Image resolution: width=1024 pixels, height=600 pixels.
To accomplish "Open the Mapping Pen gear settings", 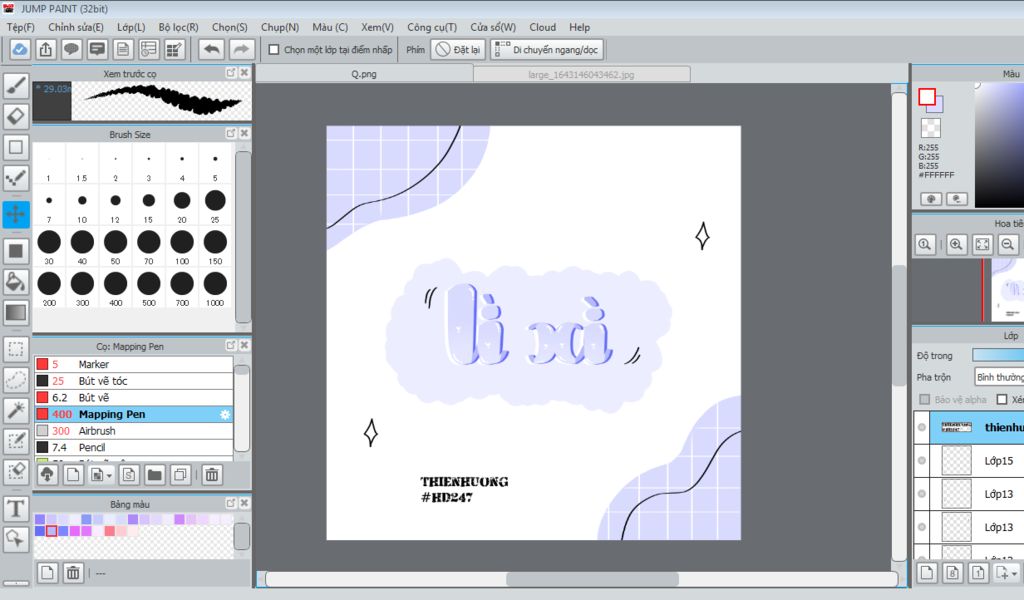I will click(x=225, y=415).
